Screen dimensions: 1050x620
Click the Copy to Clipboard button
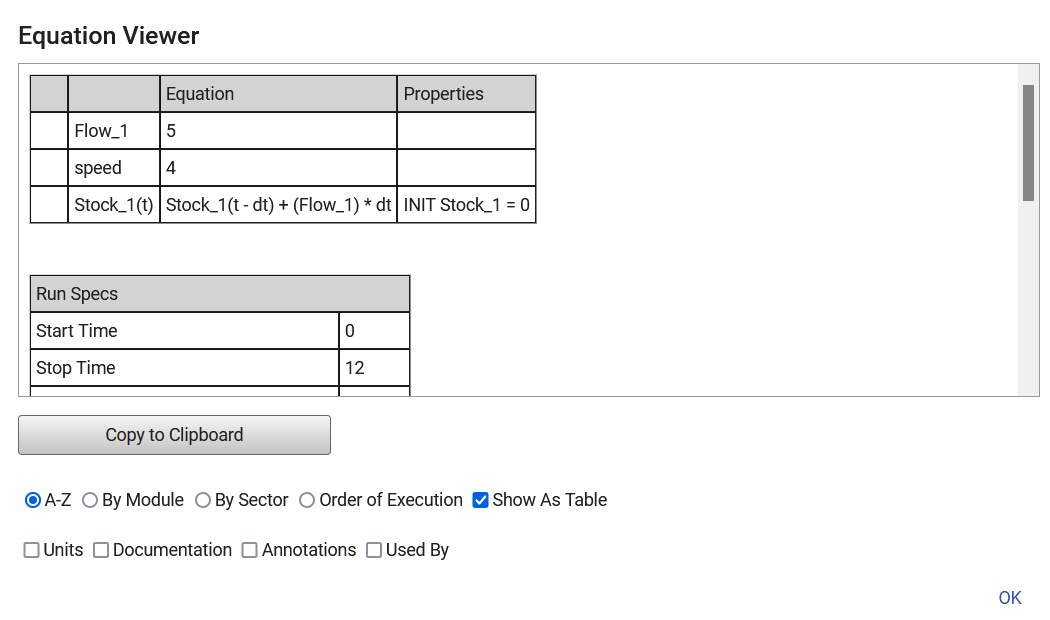point(174,435)
